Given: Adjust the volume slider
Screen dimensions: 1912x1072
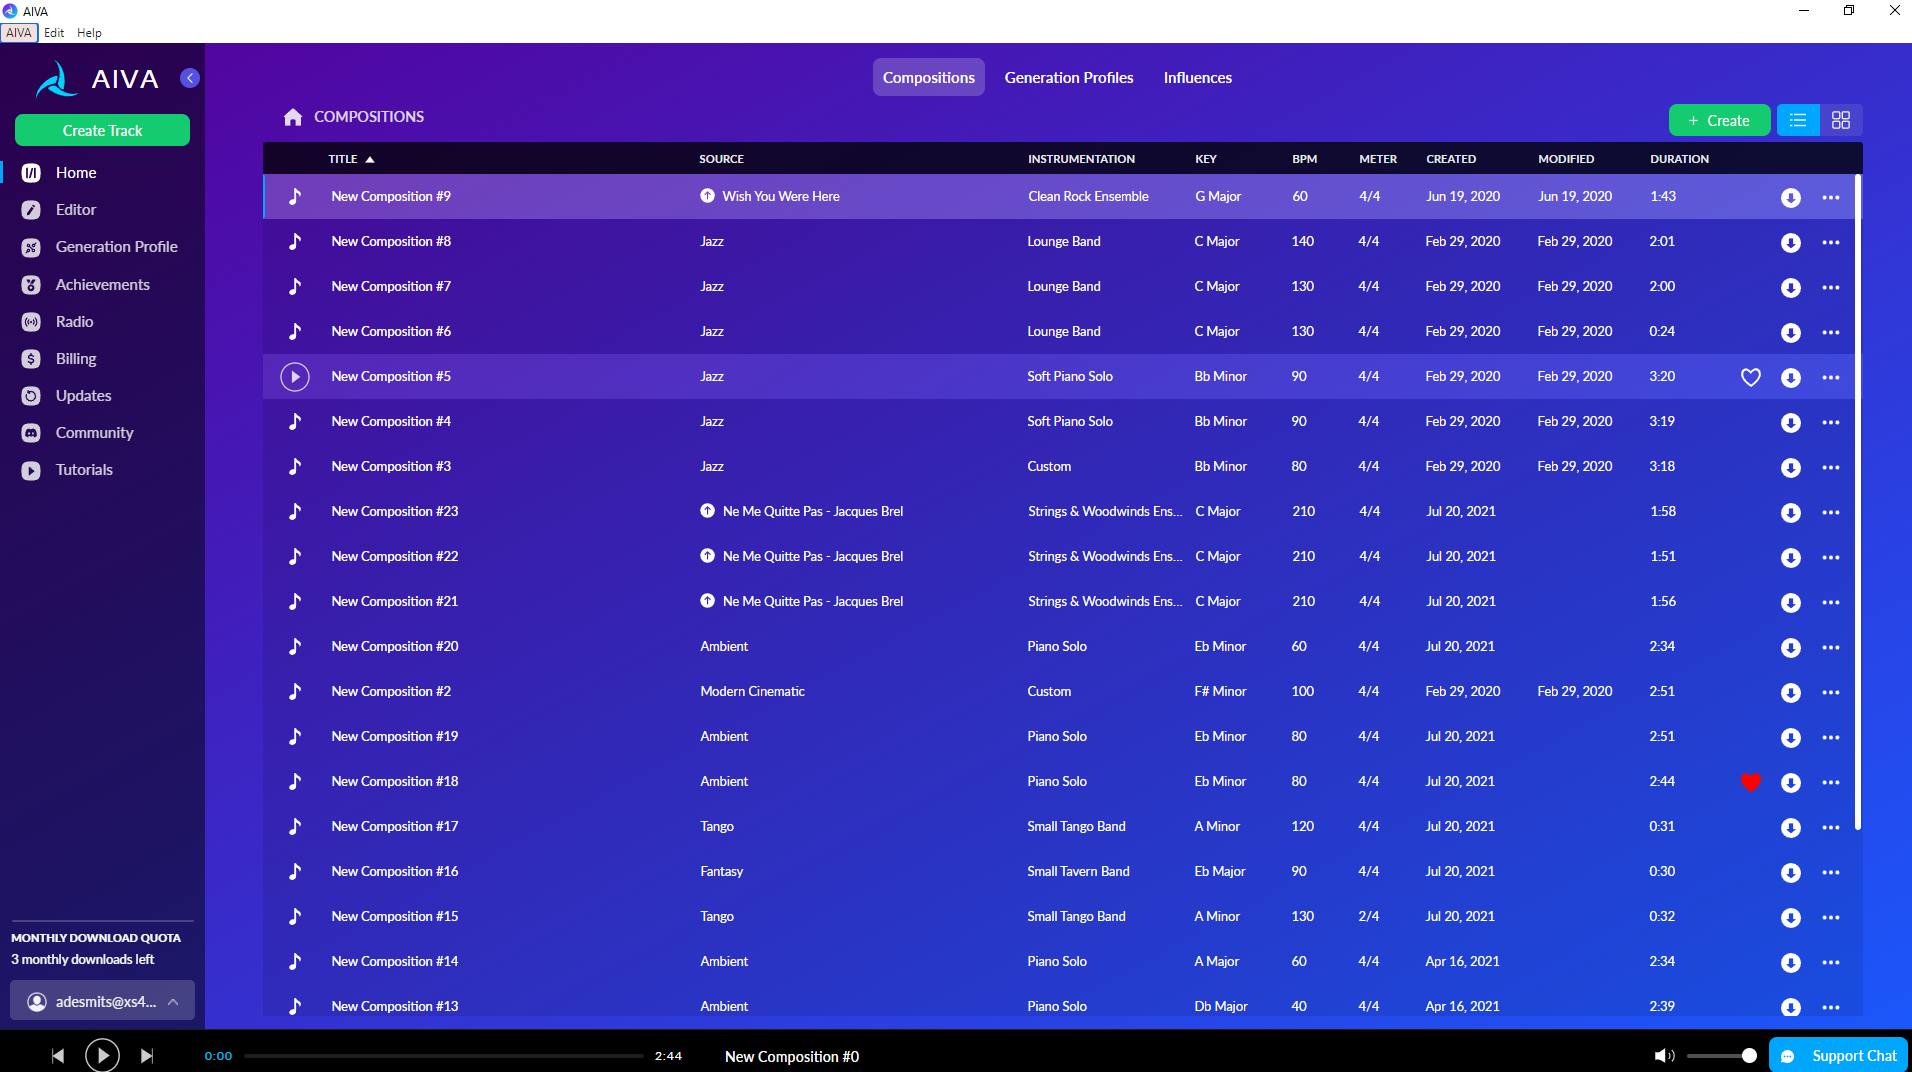Looking at the screenshot, I should [x=1720, y=1056].
